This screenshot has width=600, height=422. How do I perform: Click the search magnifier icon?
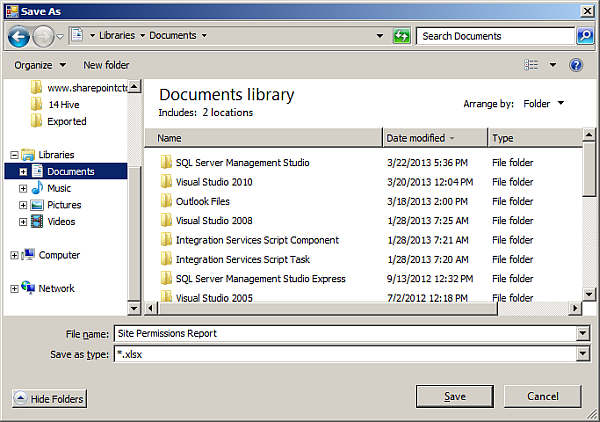(x=585, y=36)
